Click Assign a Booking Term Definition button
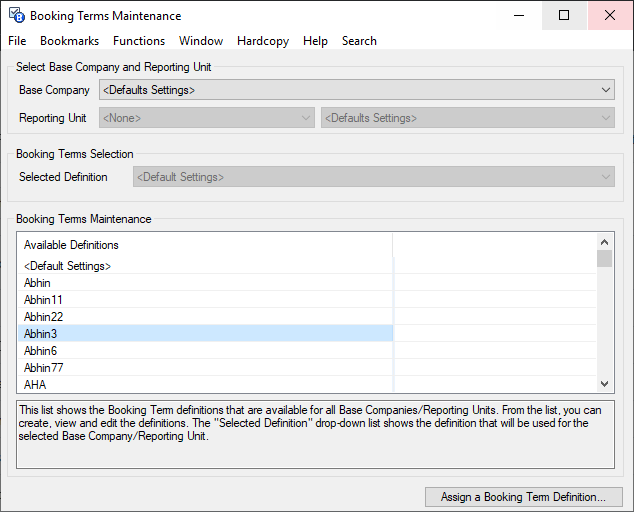This screenshot has width=634, height=512. click(524, 497)
